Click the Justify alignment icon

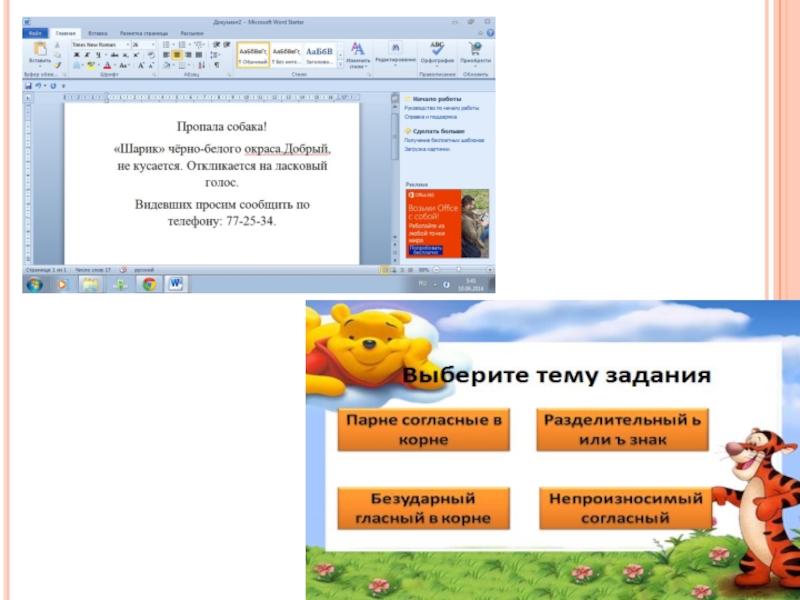(199, 55)
